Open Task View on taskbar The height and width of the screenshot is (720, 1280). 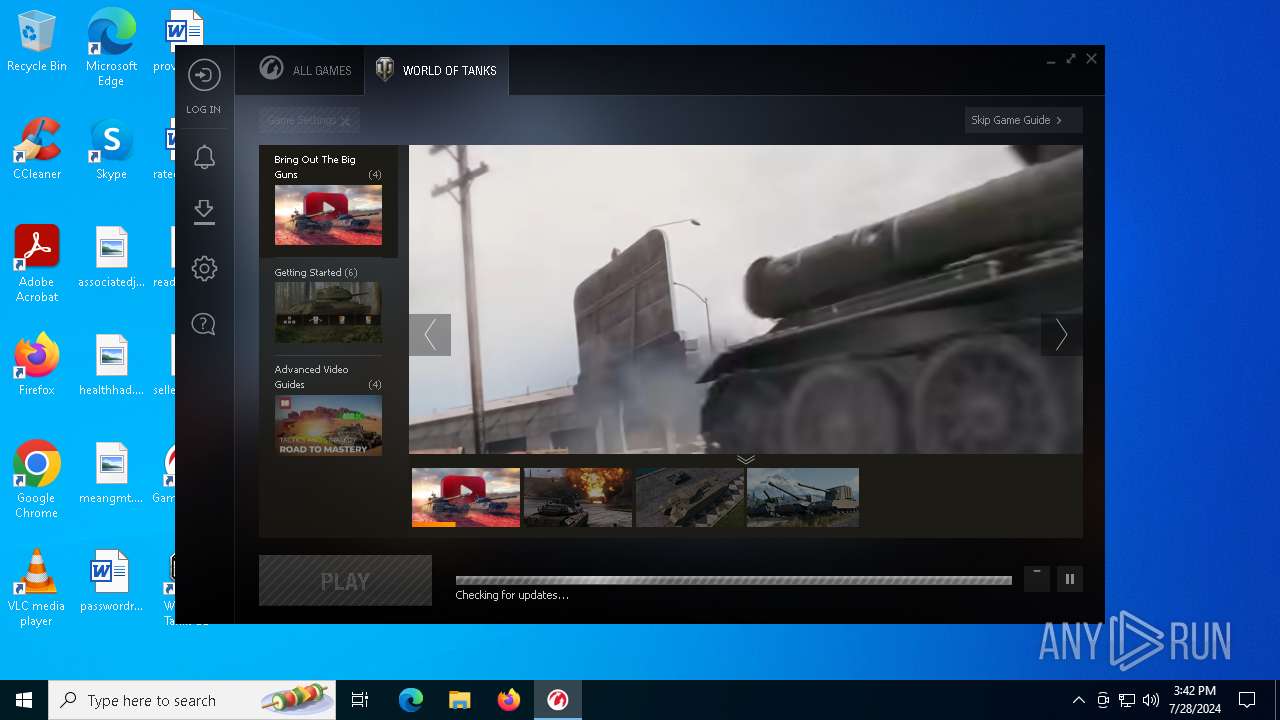coord(360,700)
